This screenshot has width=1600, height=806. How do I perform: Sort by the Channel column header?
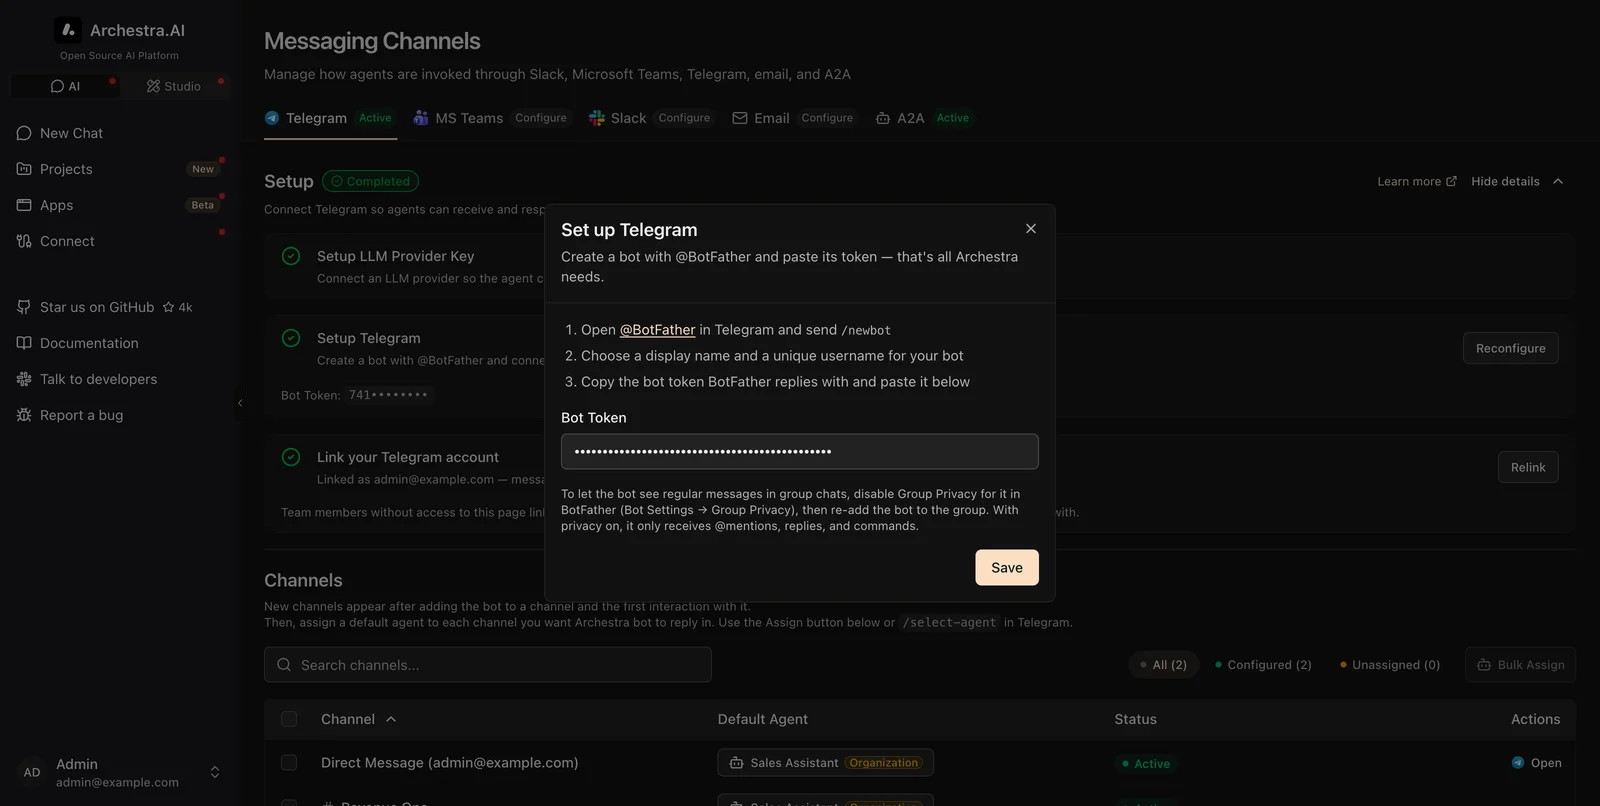coord(358,719)
